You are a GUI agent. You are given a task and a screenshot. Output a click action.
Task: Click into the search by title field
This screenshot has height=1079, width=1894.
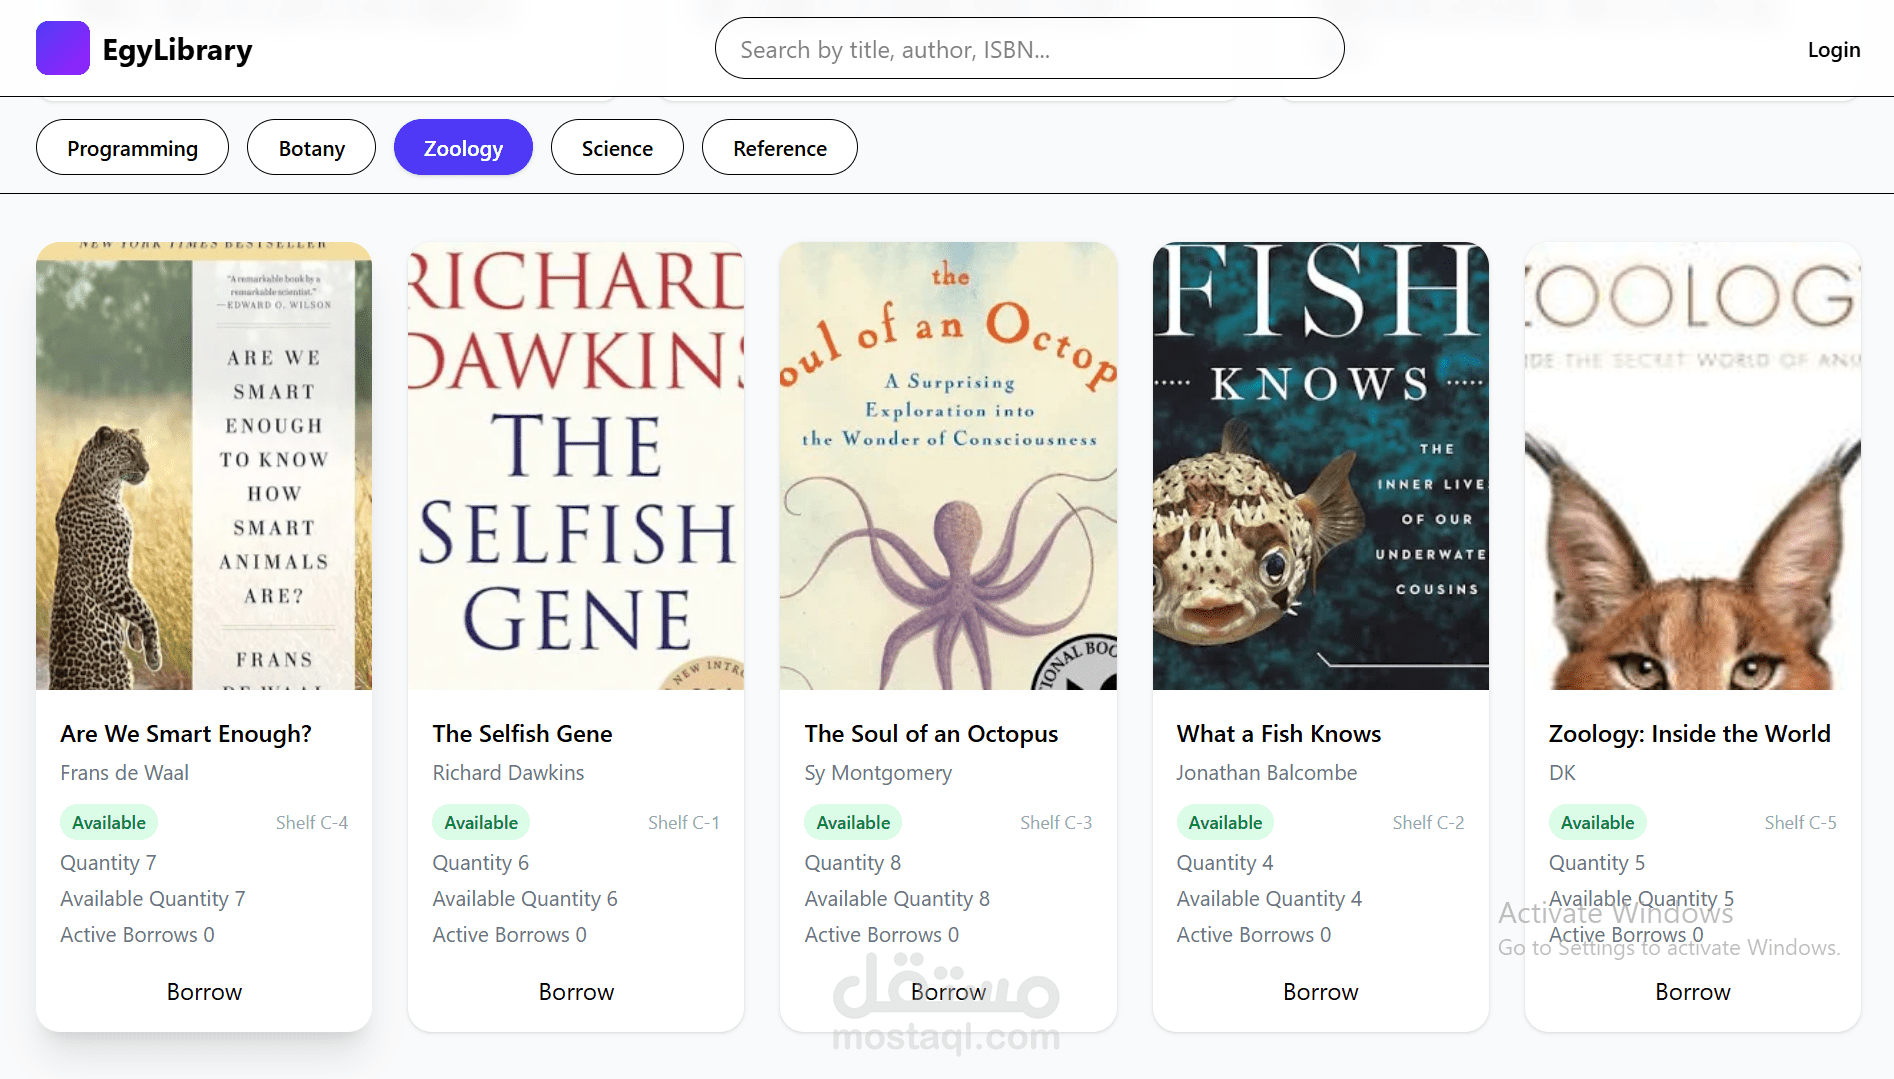(1028, 48)
